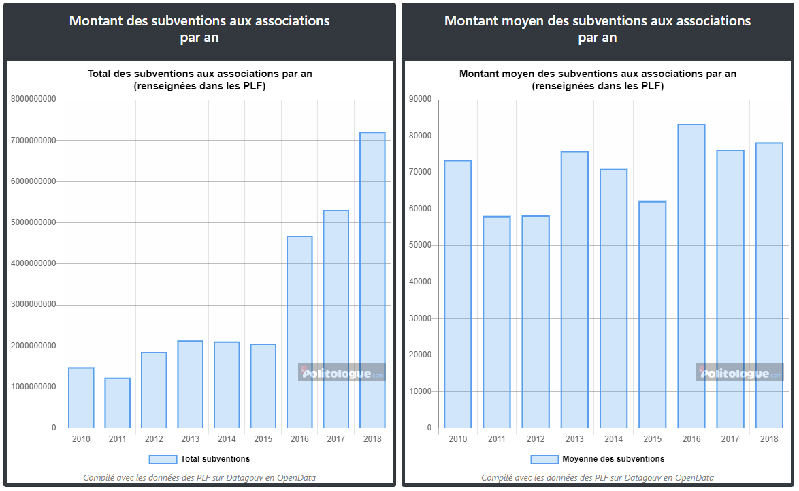Click the Politologue watermark in the average chart

click(x=739, y=373)
